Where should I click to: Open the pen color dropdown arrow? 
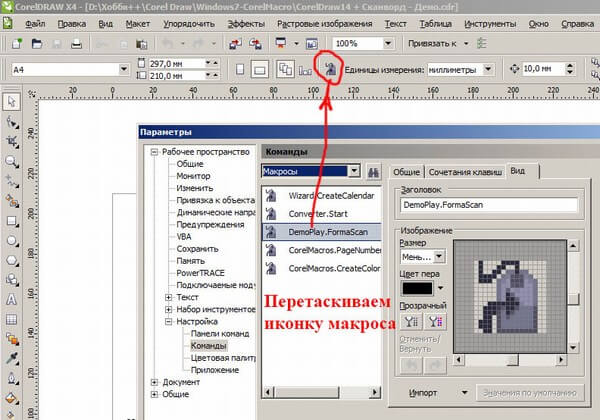tap(440, 288)
